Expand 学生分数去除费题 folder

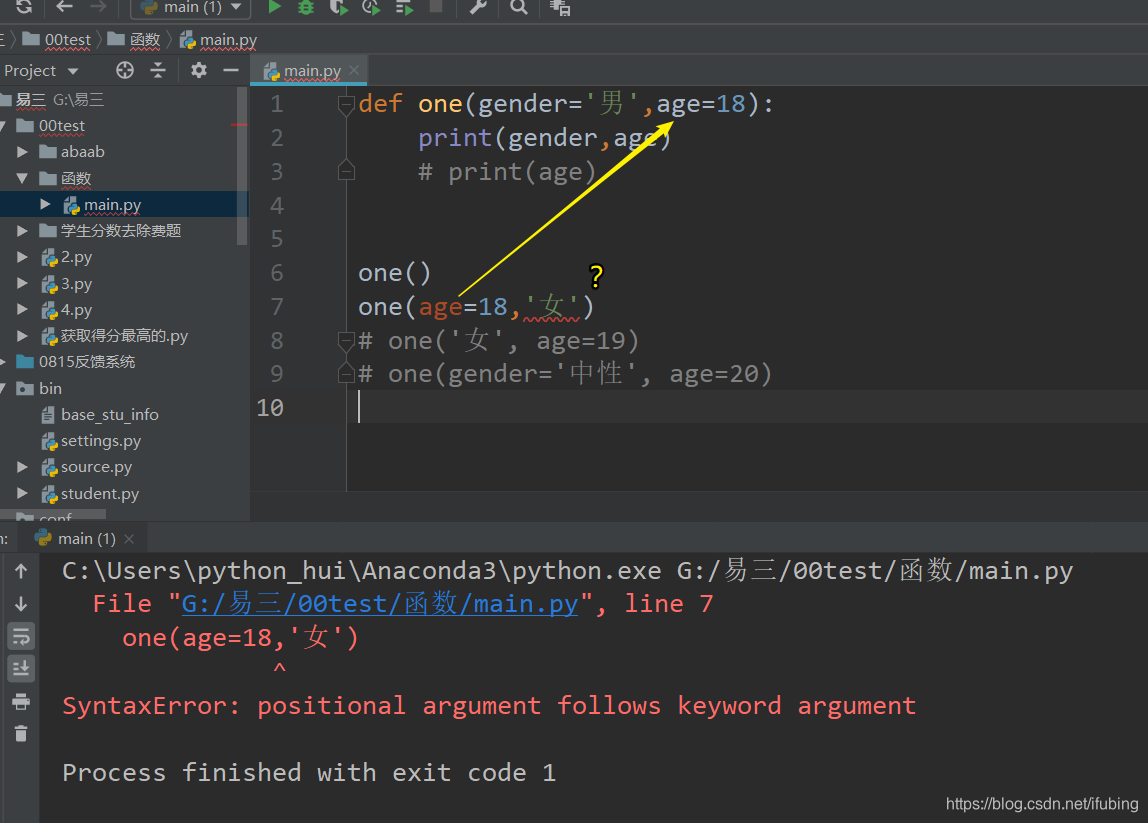[22, 231]
